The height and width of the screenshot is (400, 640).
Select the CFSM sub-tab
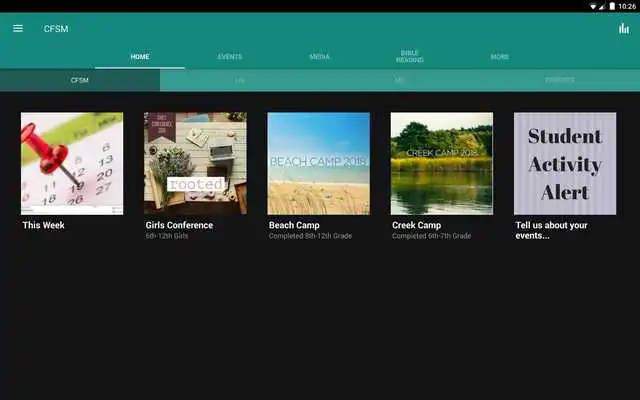pyautogui.click(x=80, y=80)
